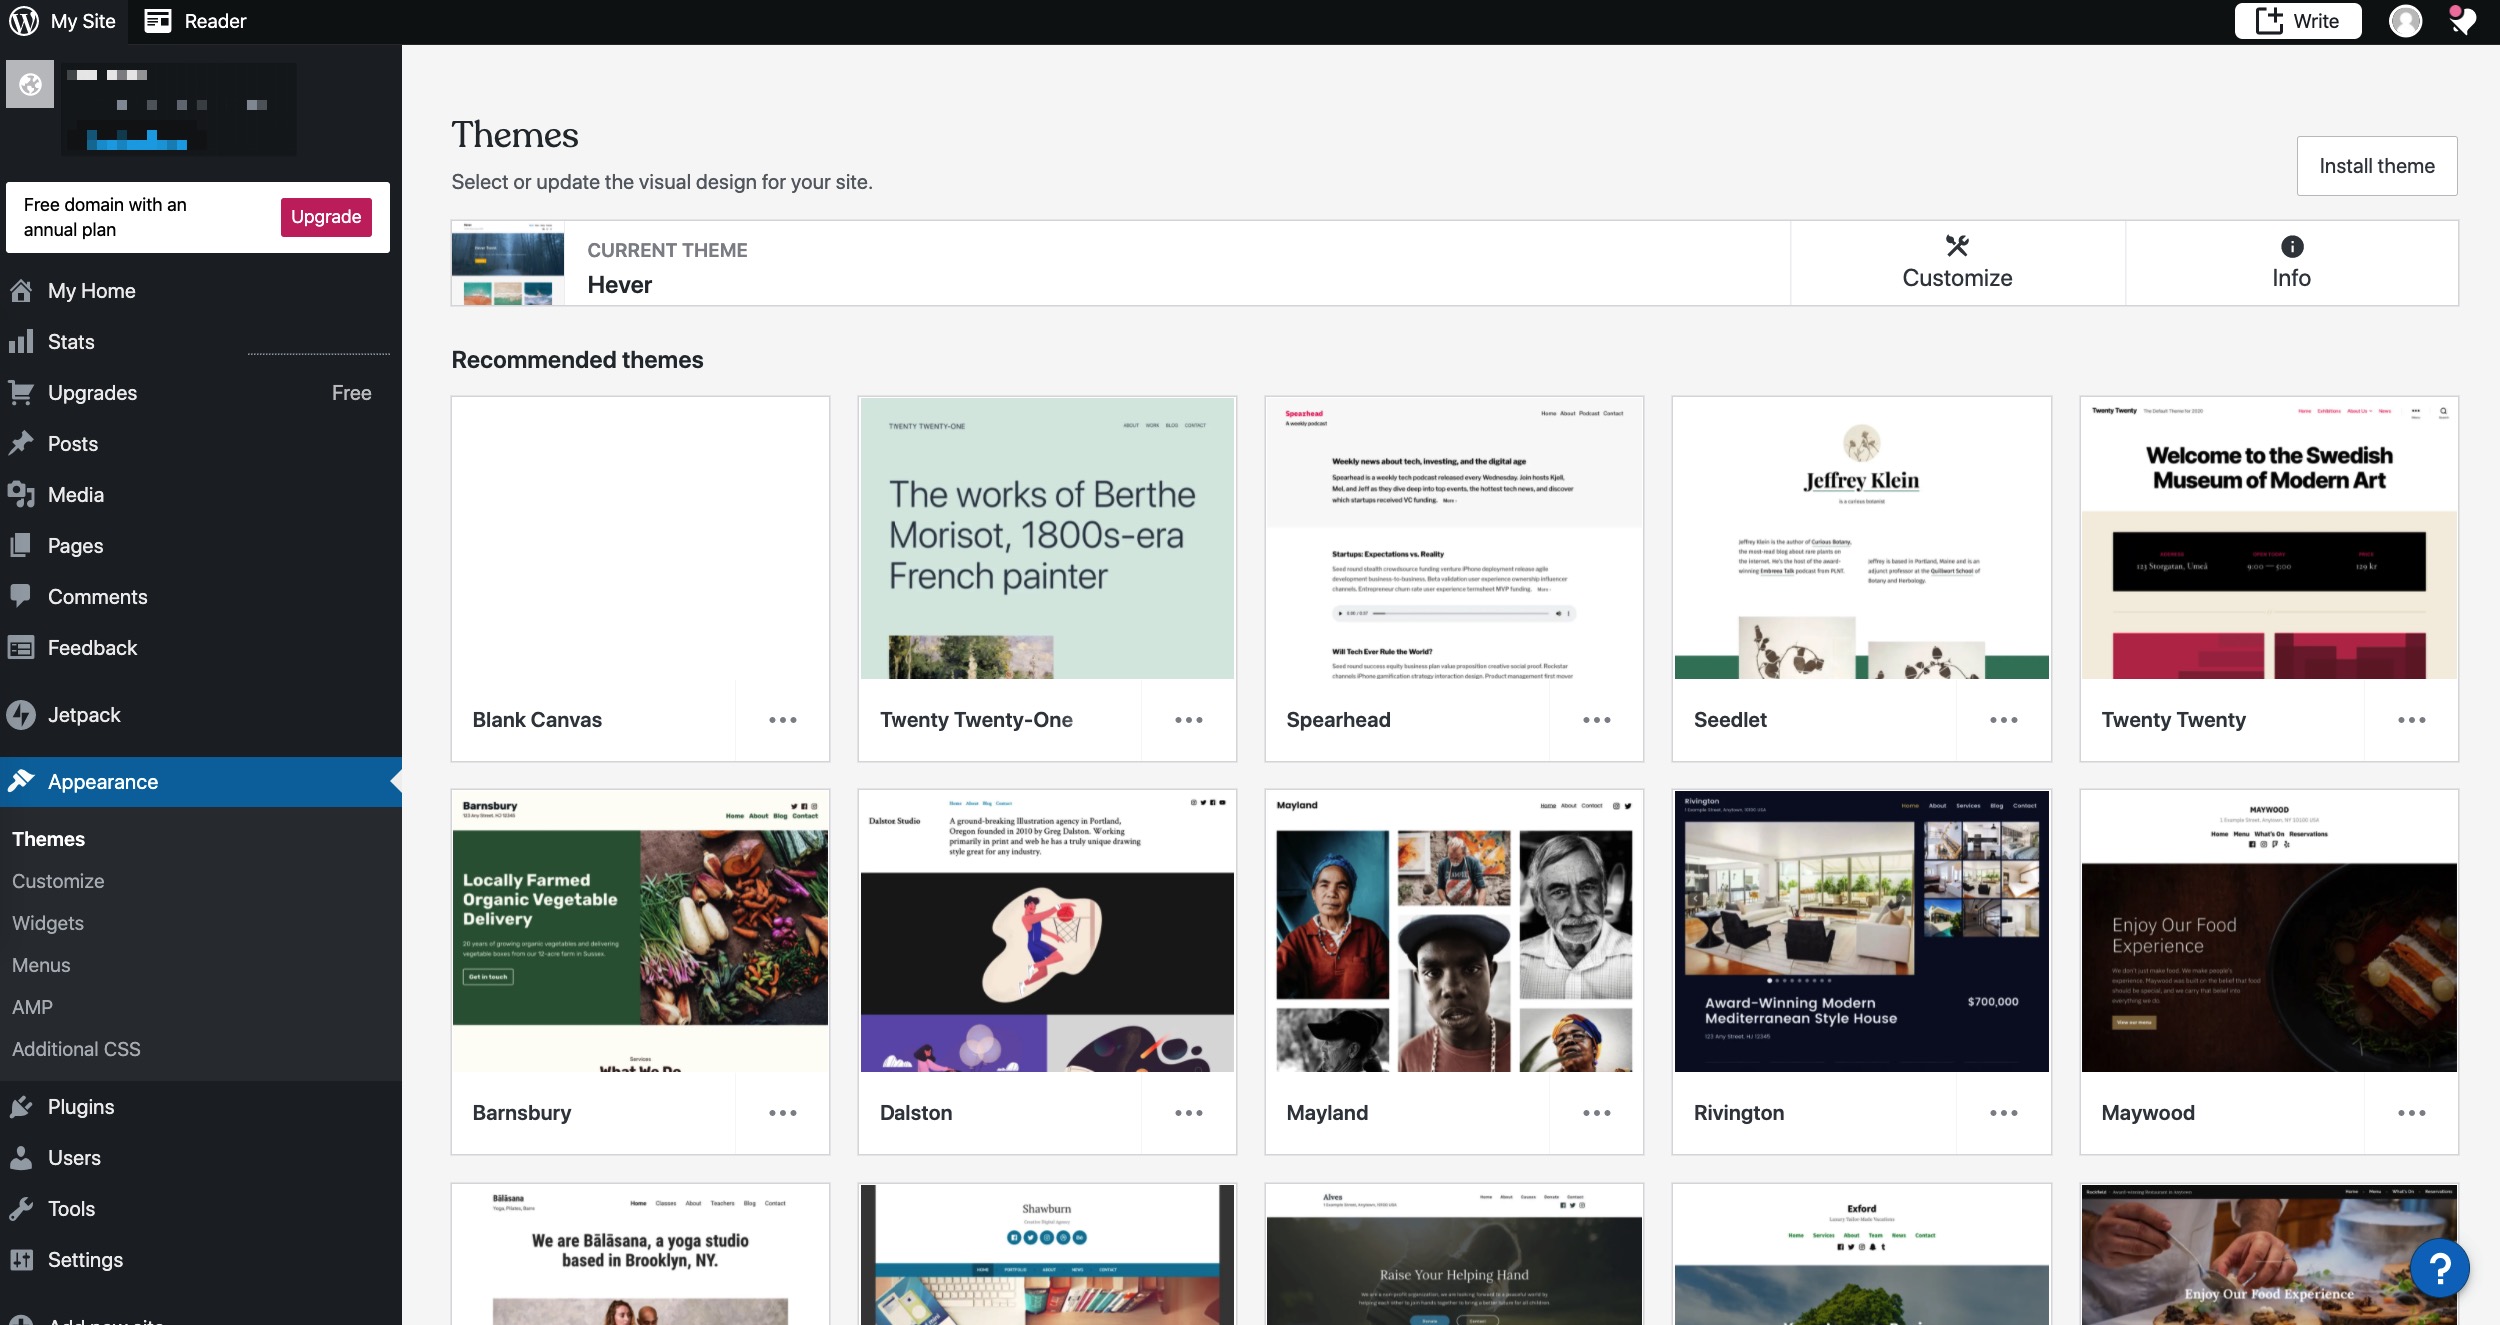Viewport: 2500px width, 1325px height.
Task: Click the site globe icon
Action: [30, 85]
